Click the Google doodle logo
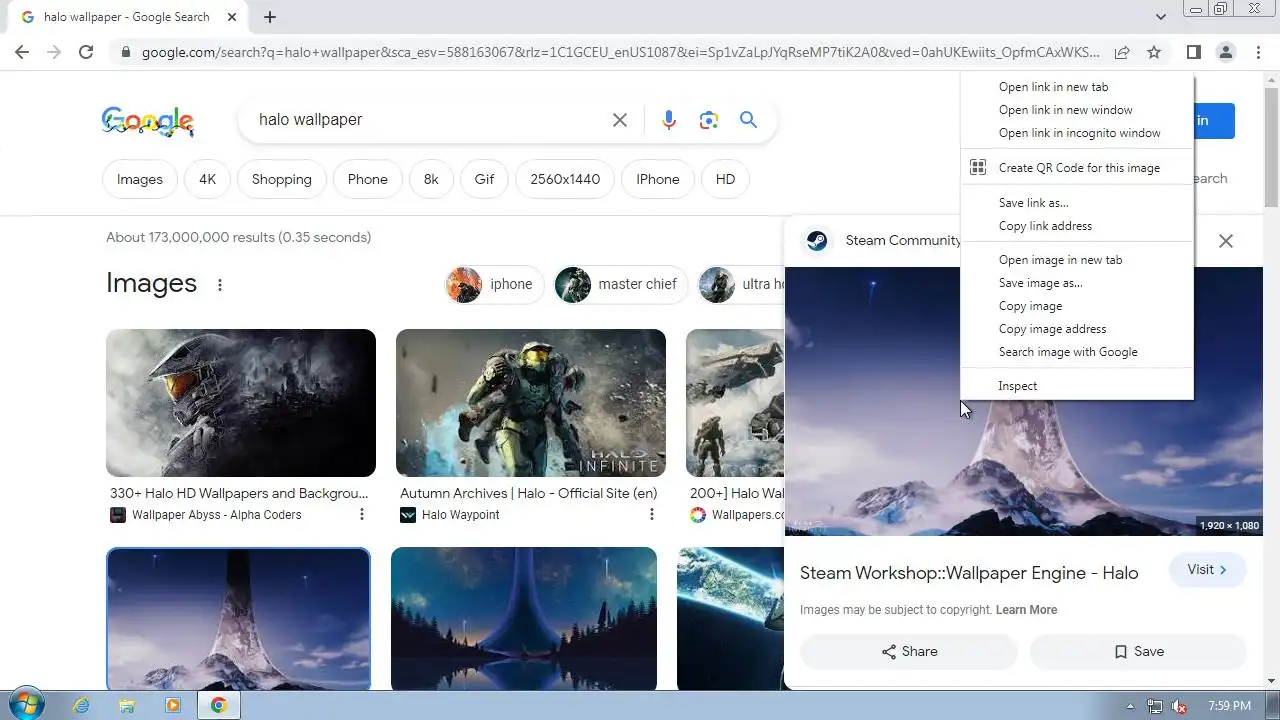 148,121
